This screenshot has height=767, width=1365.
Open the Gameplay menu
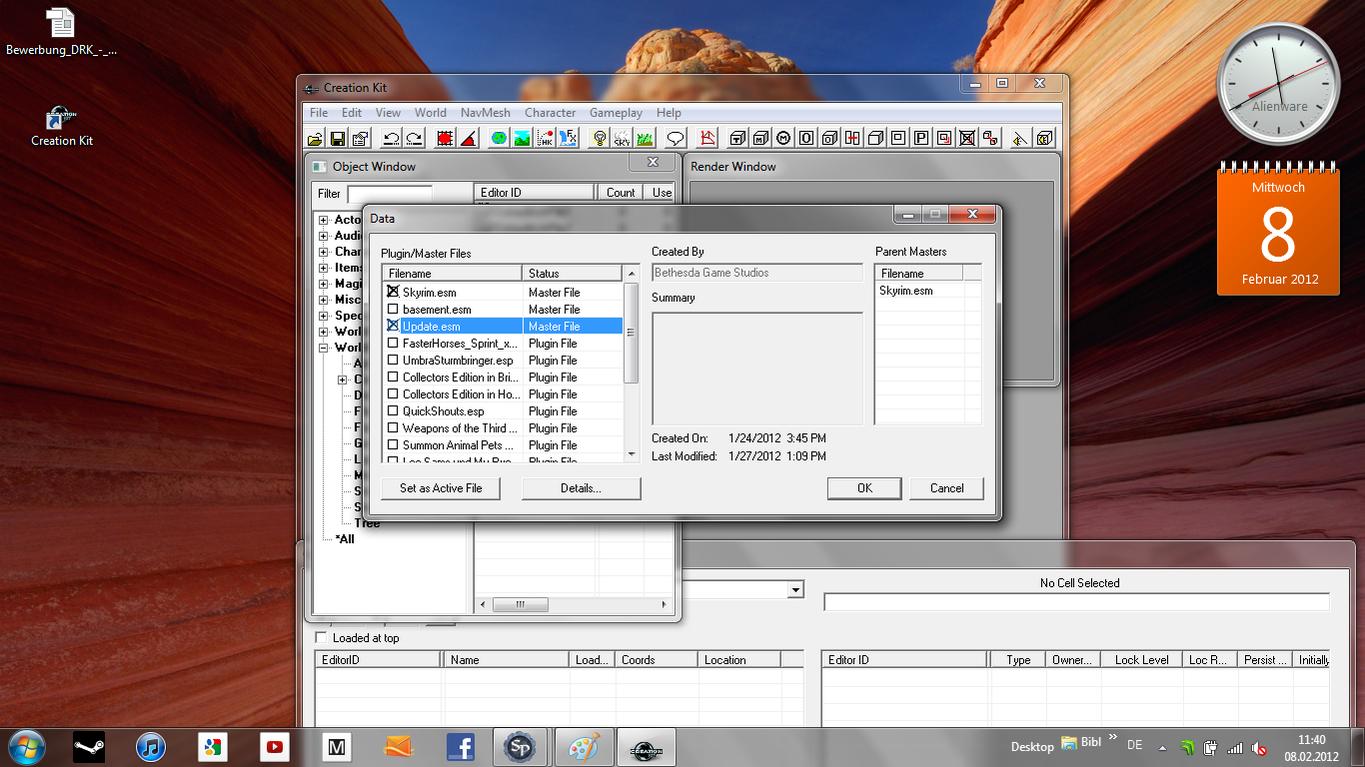pos(616,113)
